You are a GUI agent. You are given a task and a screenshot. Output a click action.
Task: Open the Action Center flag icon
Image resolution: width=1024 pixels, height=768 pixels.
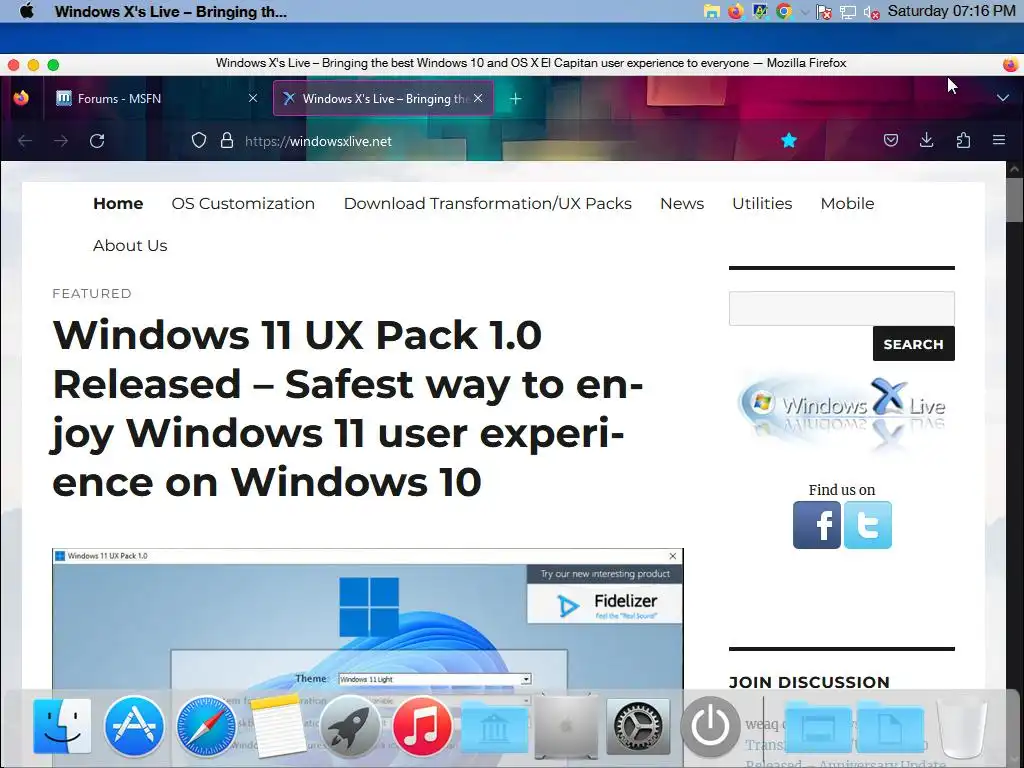coord(824,12)
